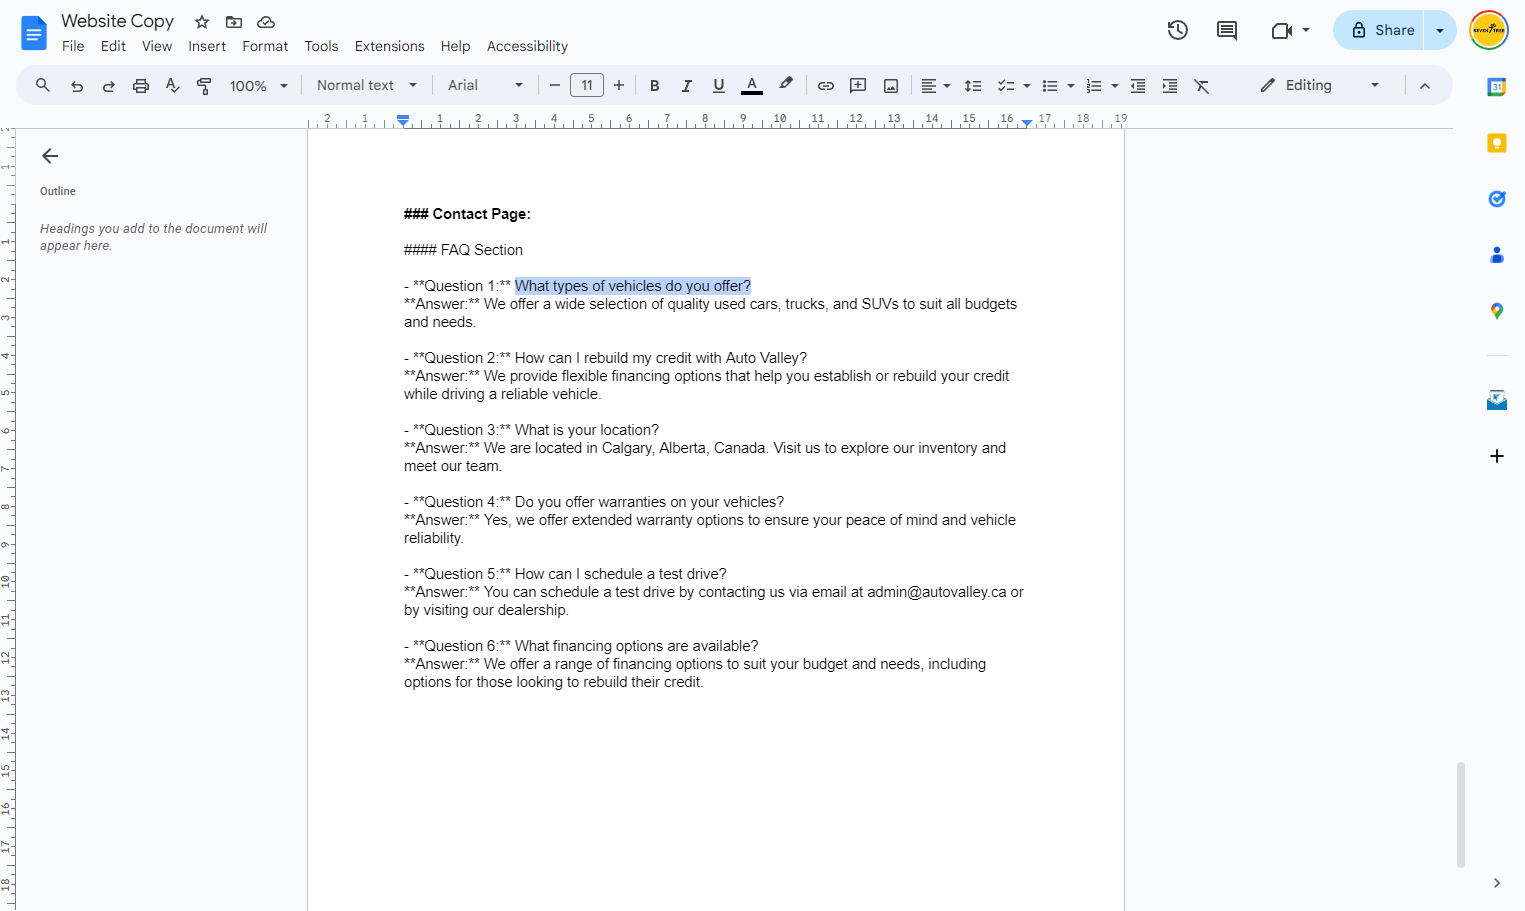The width and height of the screenshot is (1525, 911).
Task: Toggle italic formatting
Action: pyautogui.click(x=687, y=86)
